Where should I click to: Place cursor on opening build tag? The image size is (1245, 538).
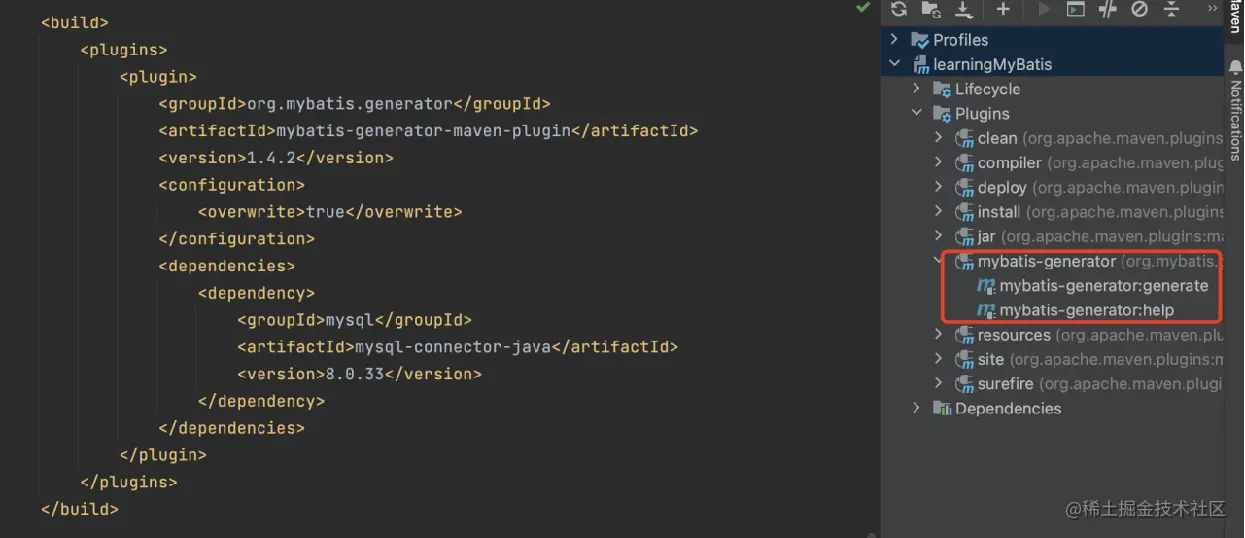(75, 23)
